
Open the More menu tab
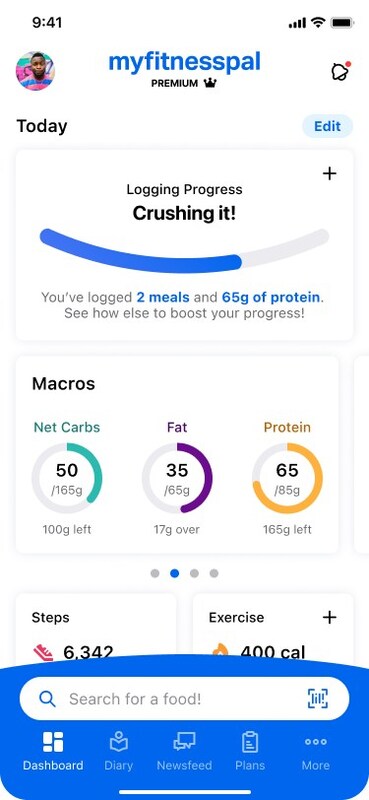315,751
